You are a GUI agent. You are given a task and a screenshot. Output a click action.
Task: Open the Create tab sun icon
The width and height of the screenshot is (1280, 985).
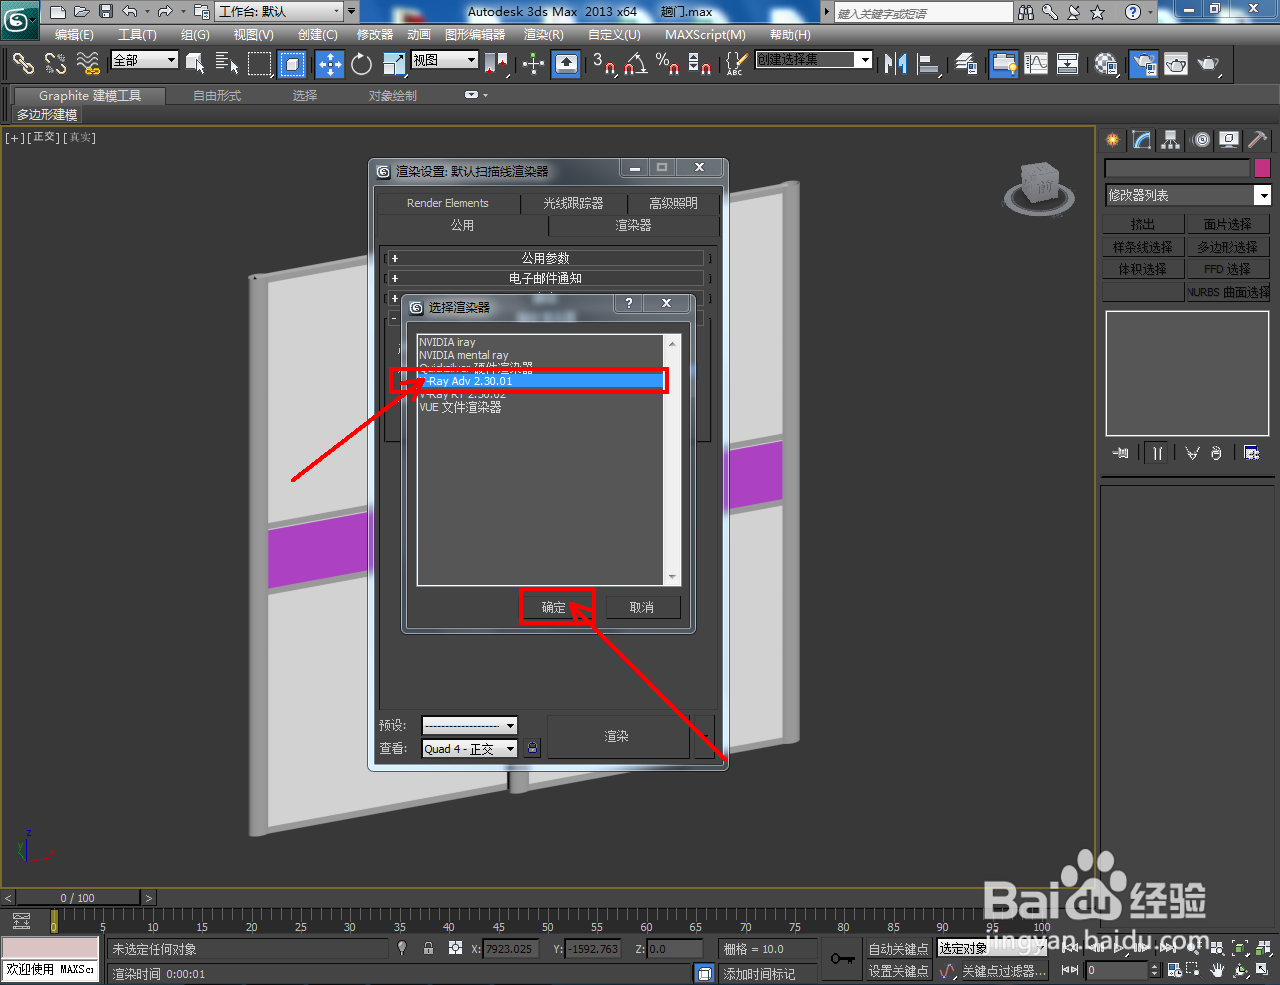(x=1113, y=140)
